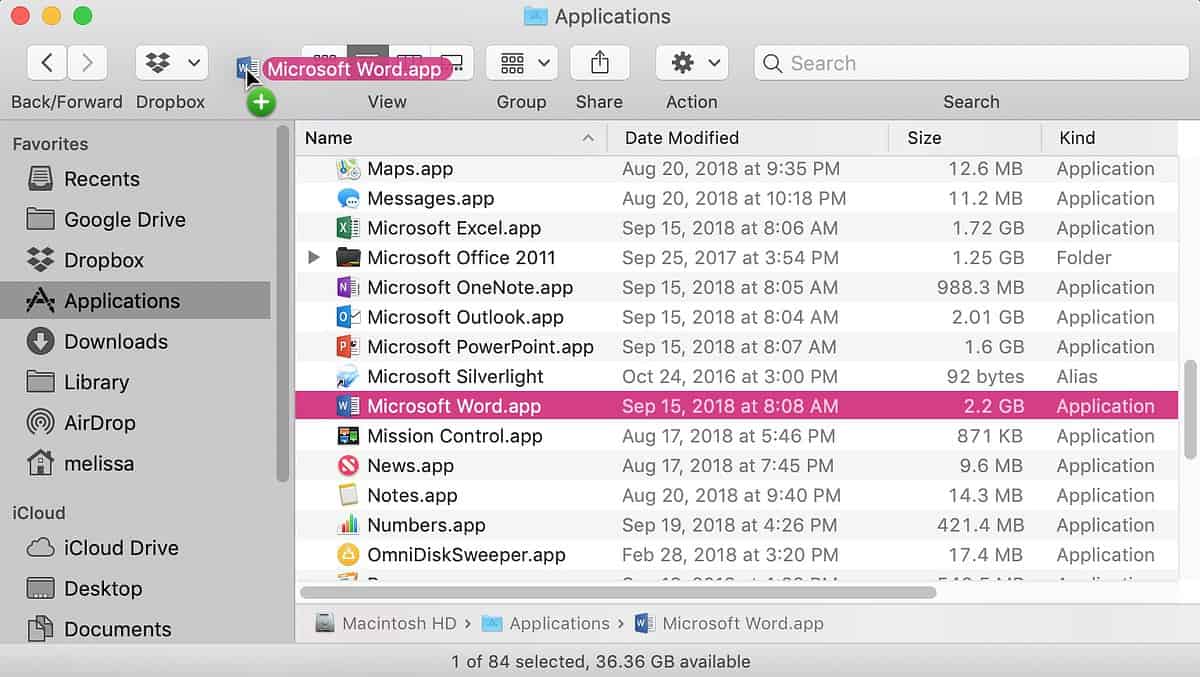Switch to grid icon view

322,62
